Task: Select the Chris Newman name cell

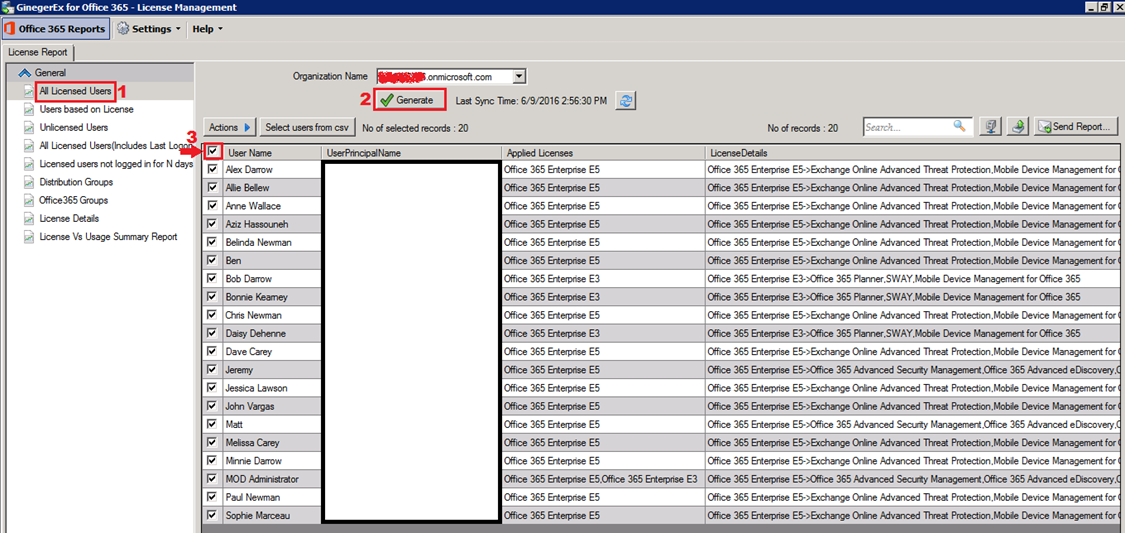Action: click(x=272, y=315)
